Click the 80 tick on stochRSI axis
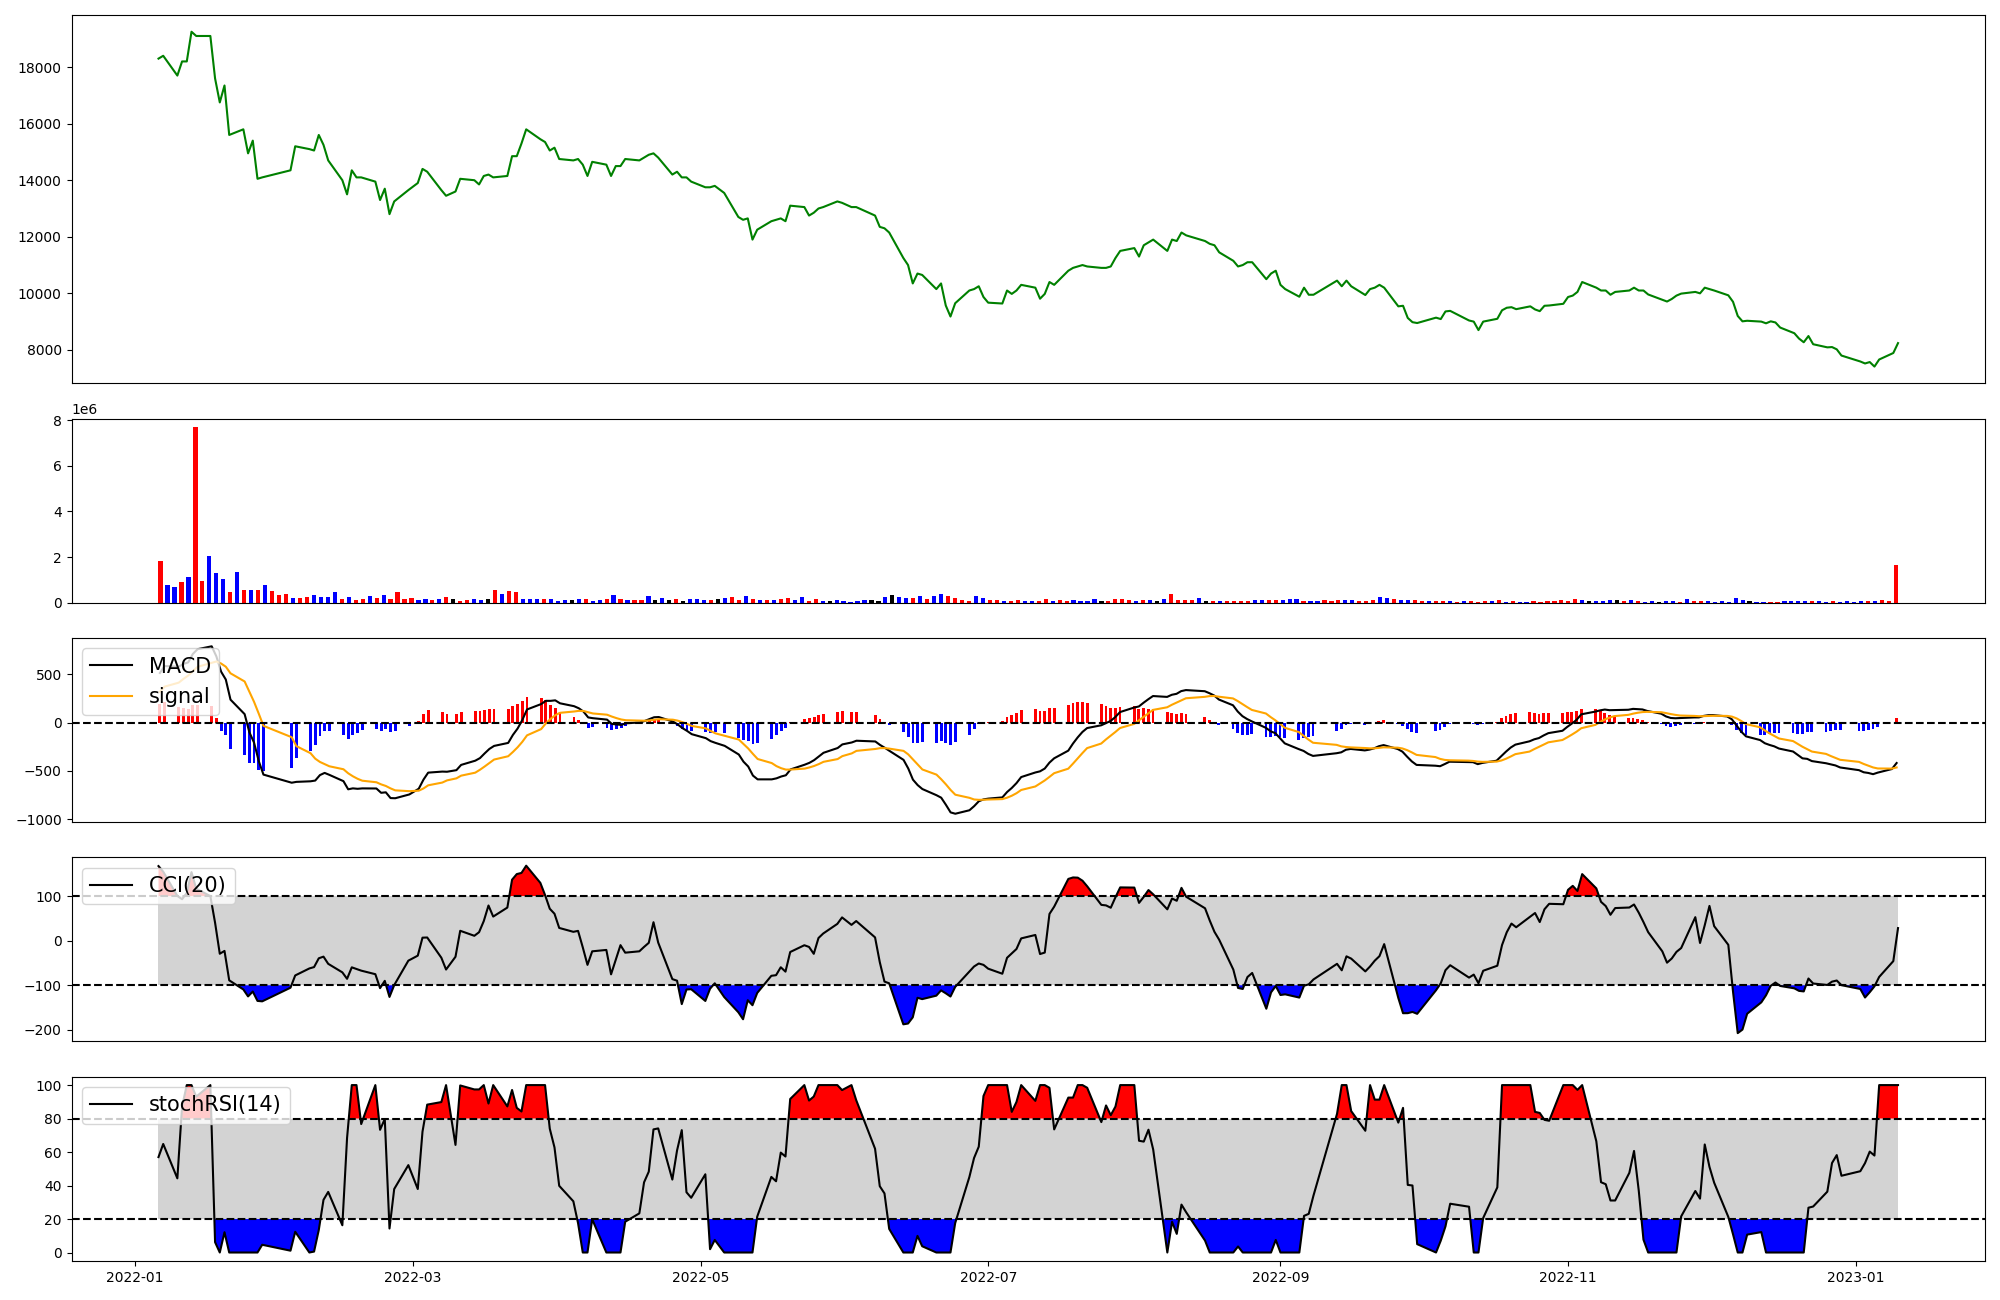The width and height of the screenshot is (2000, 1300). tap(53, 1120)
